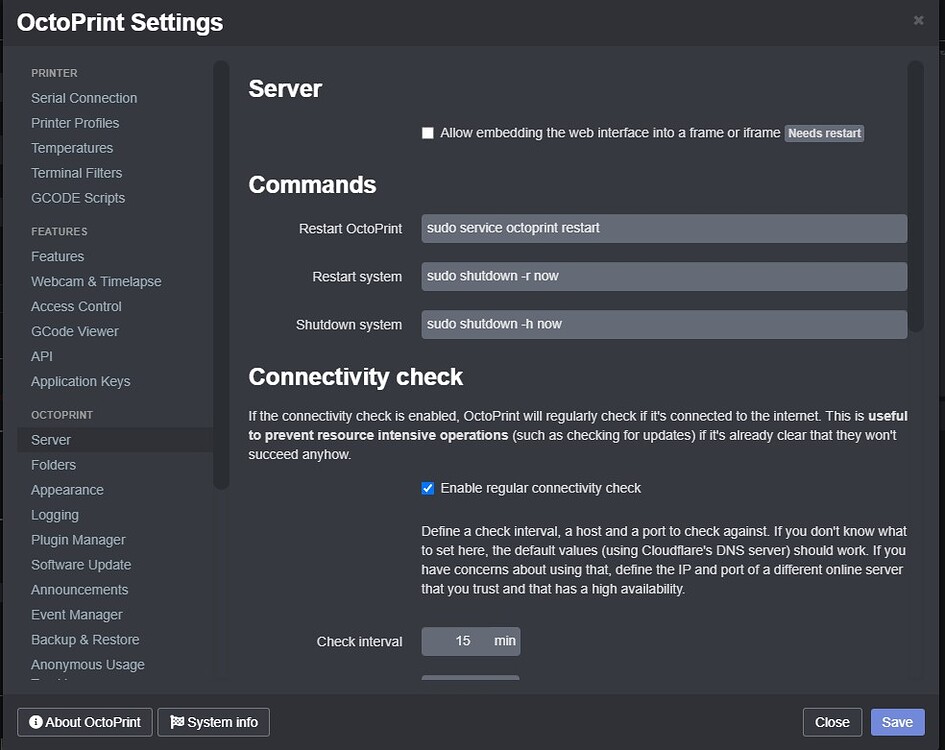Viewport: 945px width, 750px height.
Task: Disable the regular connectivity check
Action: click(x=427, y=488)
